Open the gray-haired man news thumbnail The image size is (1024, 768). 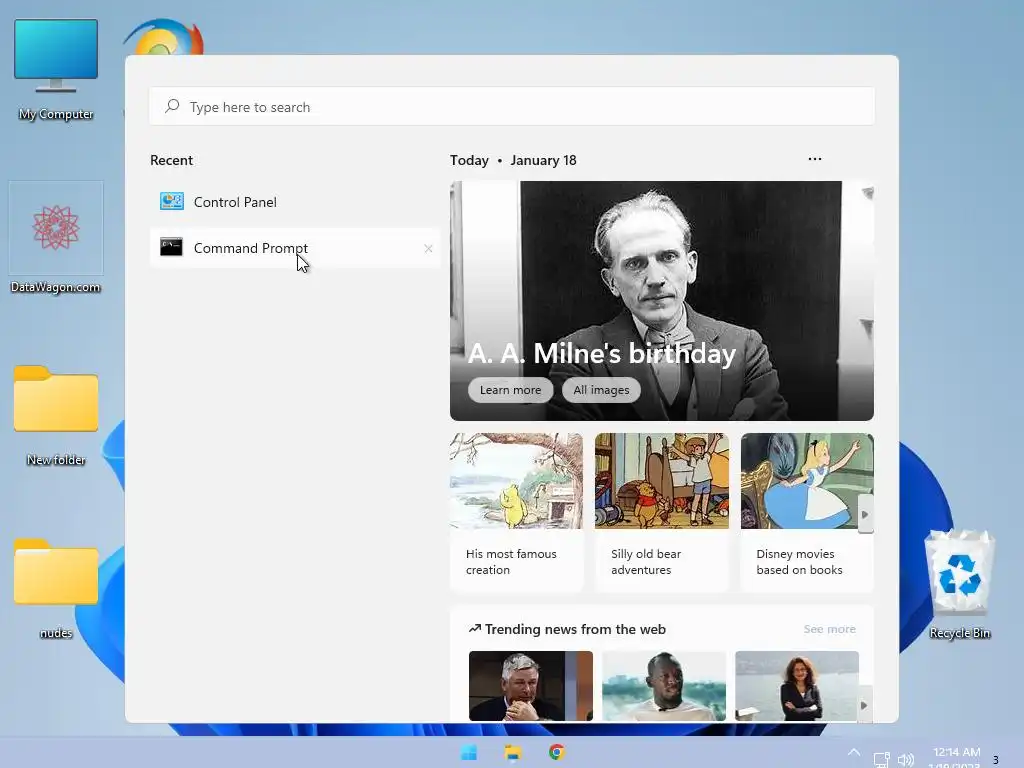(x=531, y=686)
